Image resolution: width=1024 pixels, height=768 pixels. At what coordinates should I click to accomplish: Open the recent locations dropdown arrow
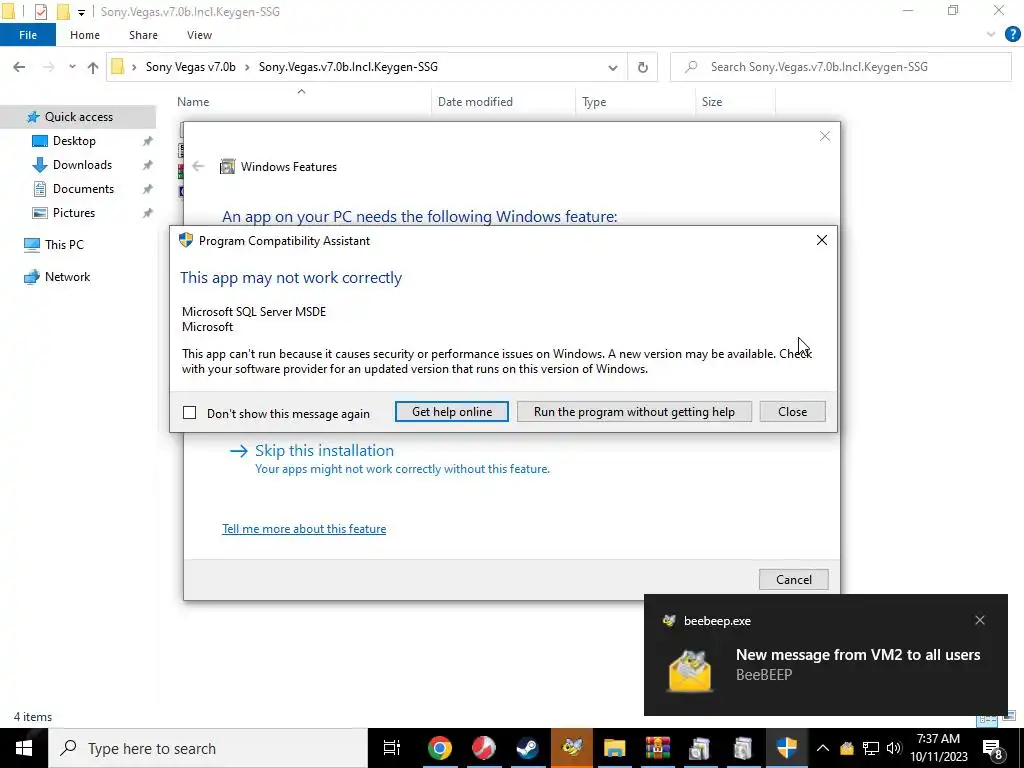coord(72,67)
